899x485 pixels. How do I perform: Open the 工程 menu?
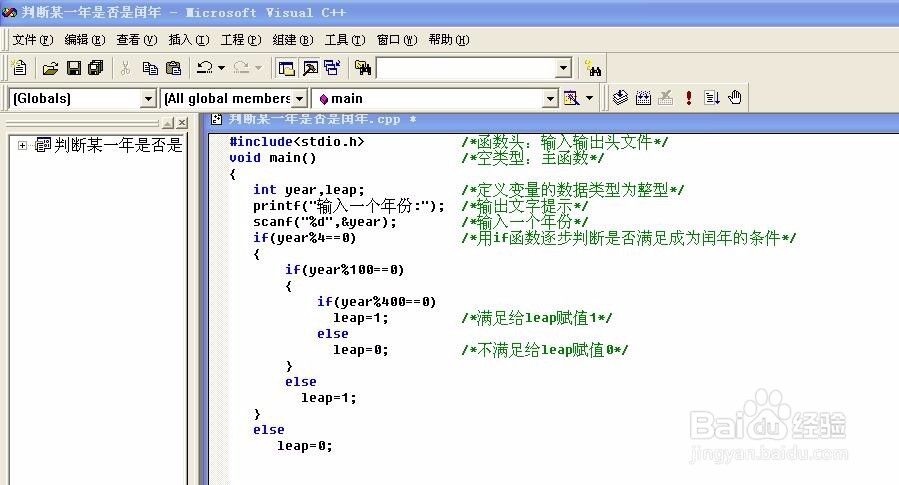(x=241, y=40)
